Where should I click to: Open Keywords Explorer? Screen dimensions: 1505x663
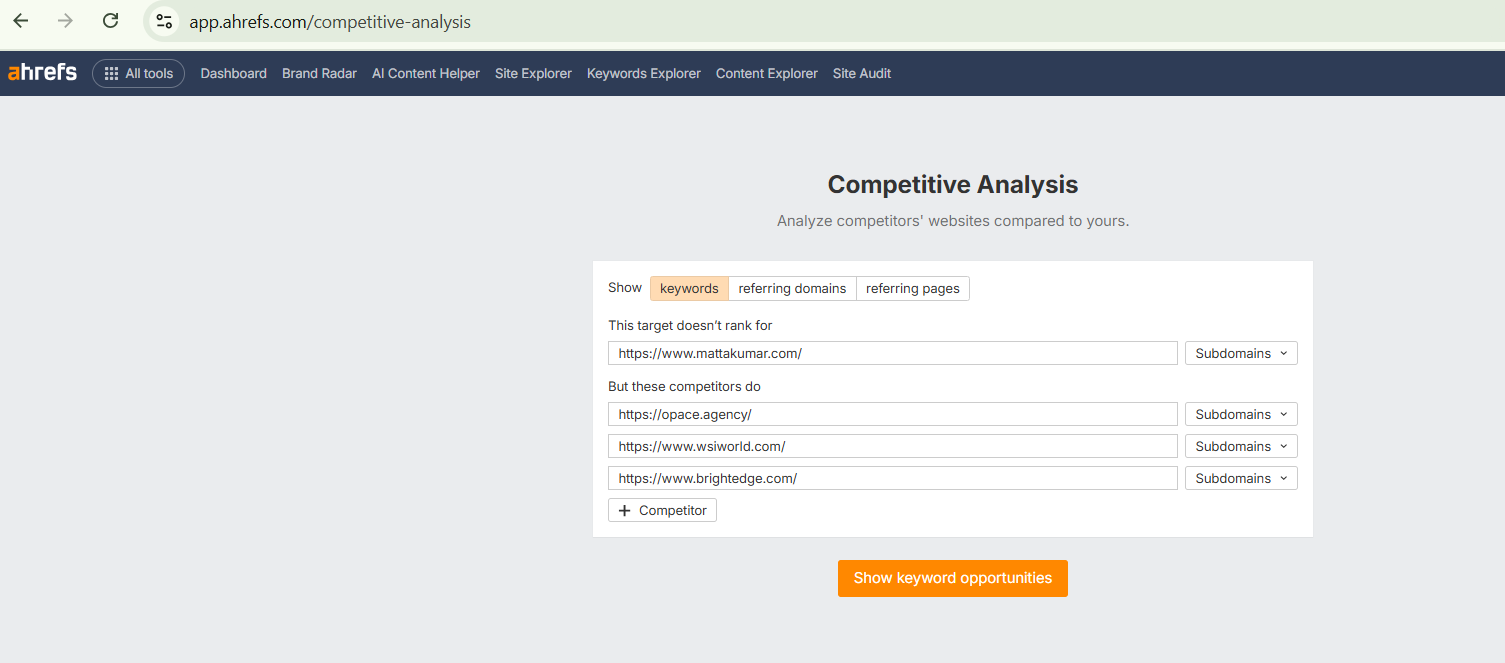[x=644, y=73]
